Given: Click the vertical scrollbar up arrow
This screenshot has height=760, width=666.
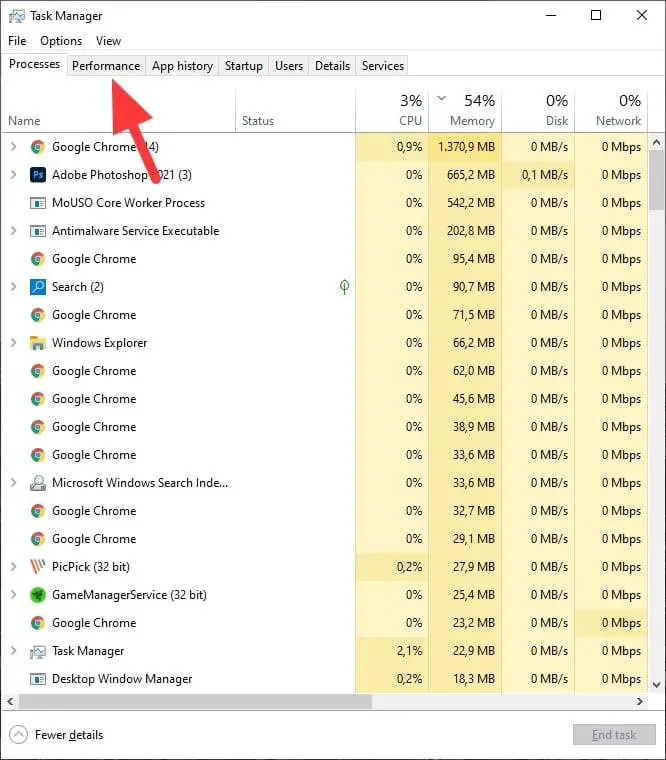Looking at the screenshot, I should tap(656, 142).
